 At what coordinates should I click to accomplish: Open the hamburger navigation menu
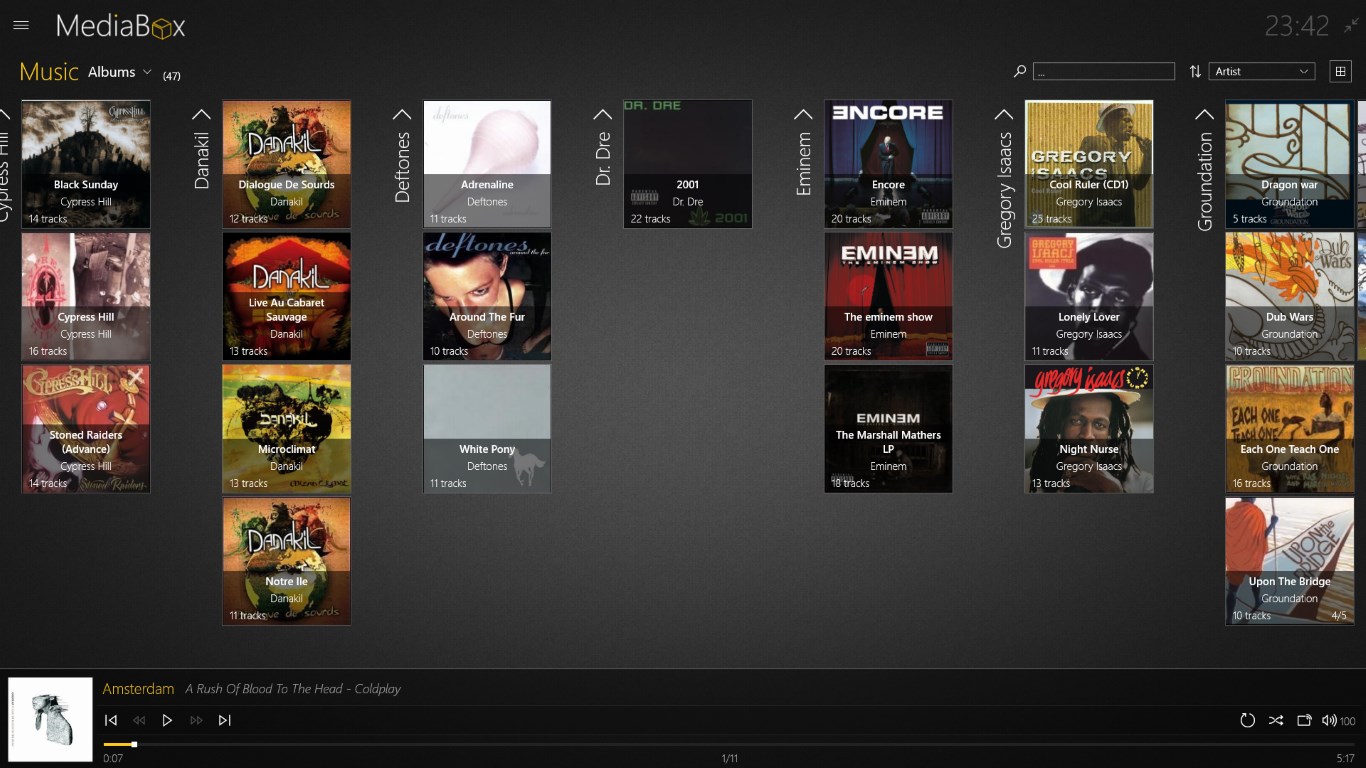[x=21, y=26]
